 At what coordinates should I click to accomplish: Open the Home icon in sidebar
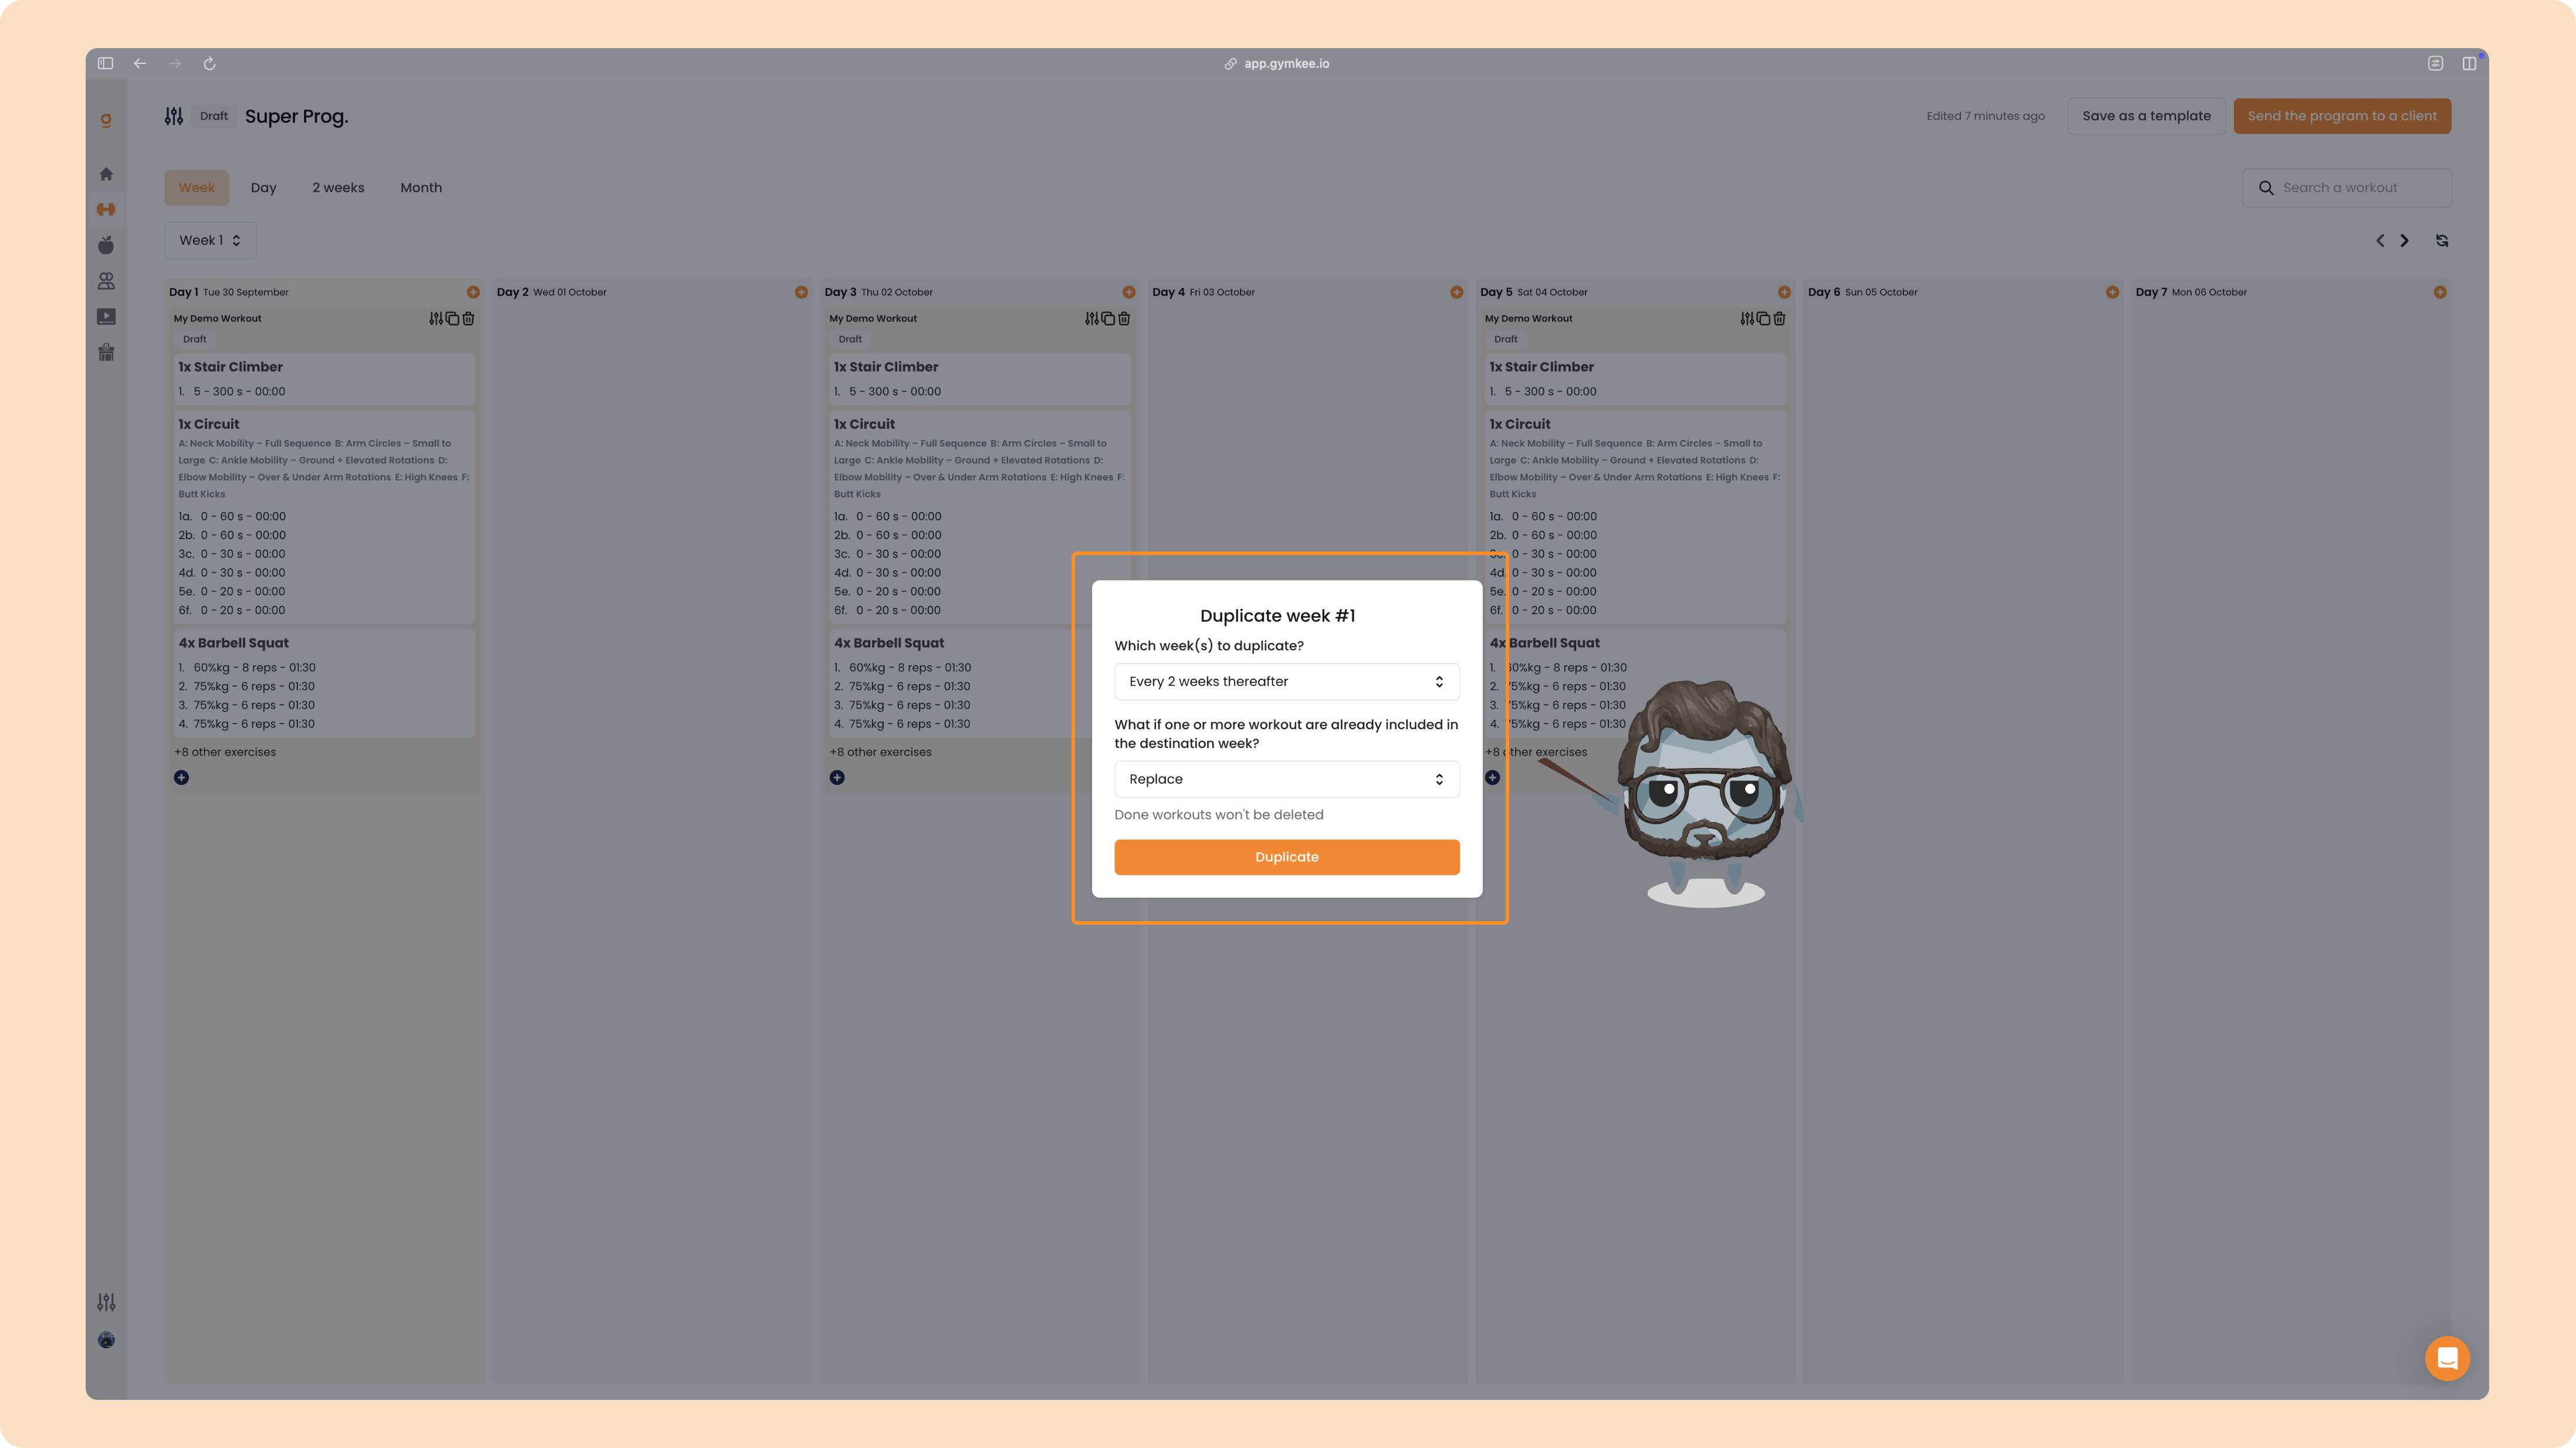tap(106, 174)
